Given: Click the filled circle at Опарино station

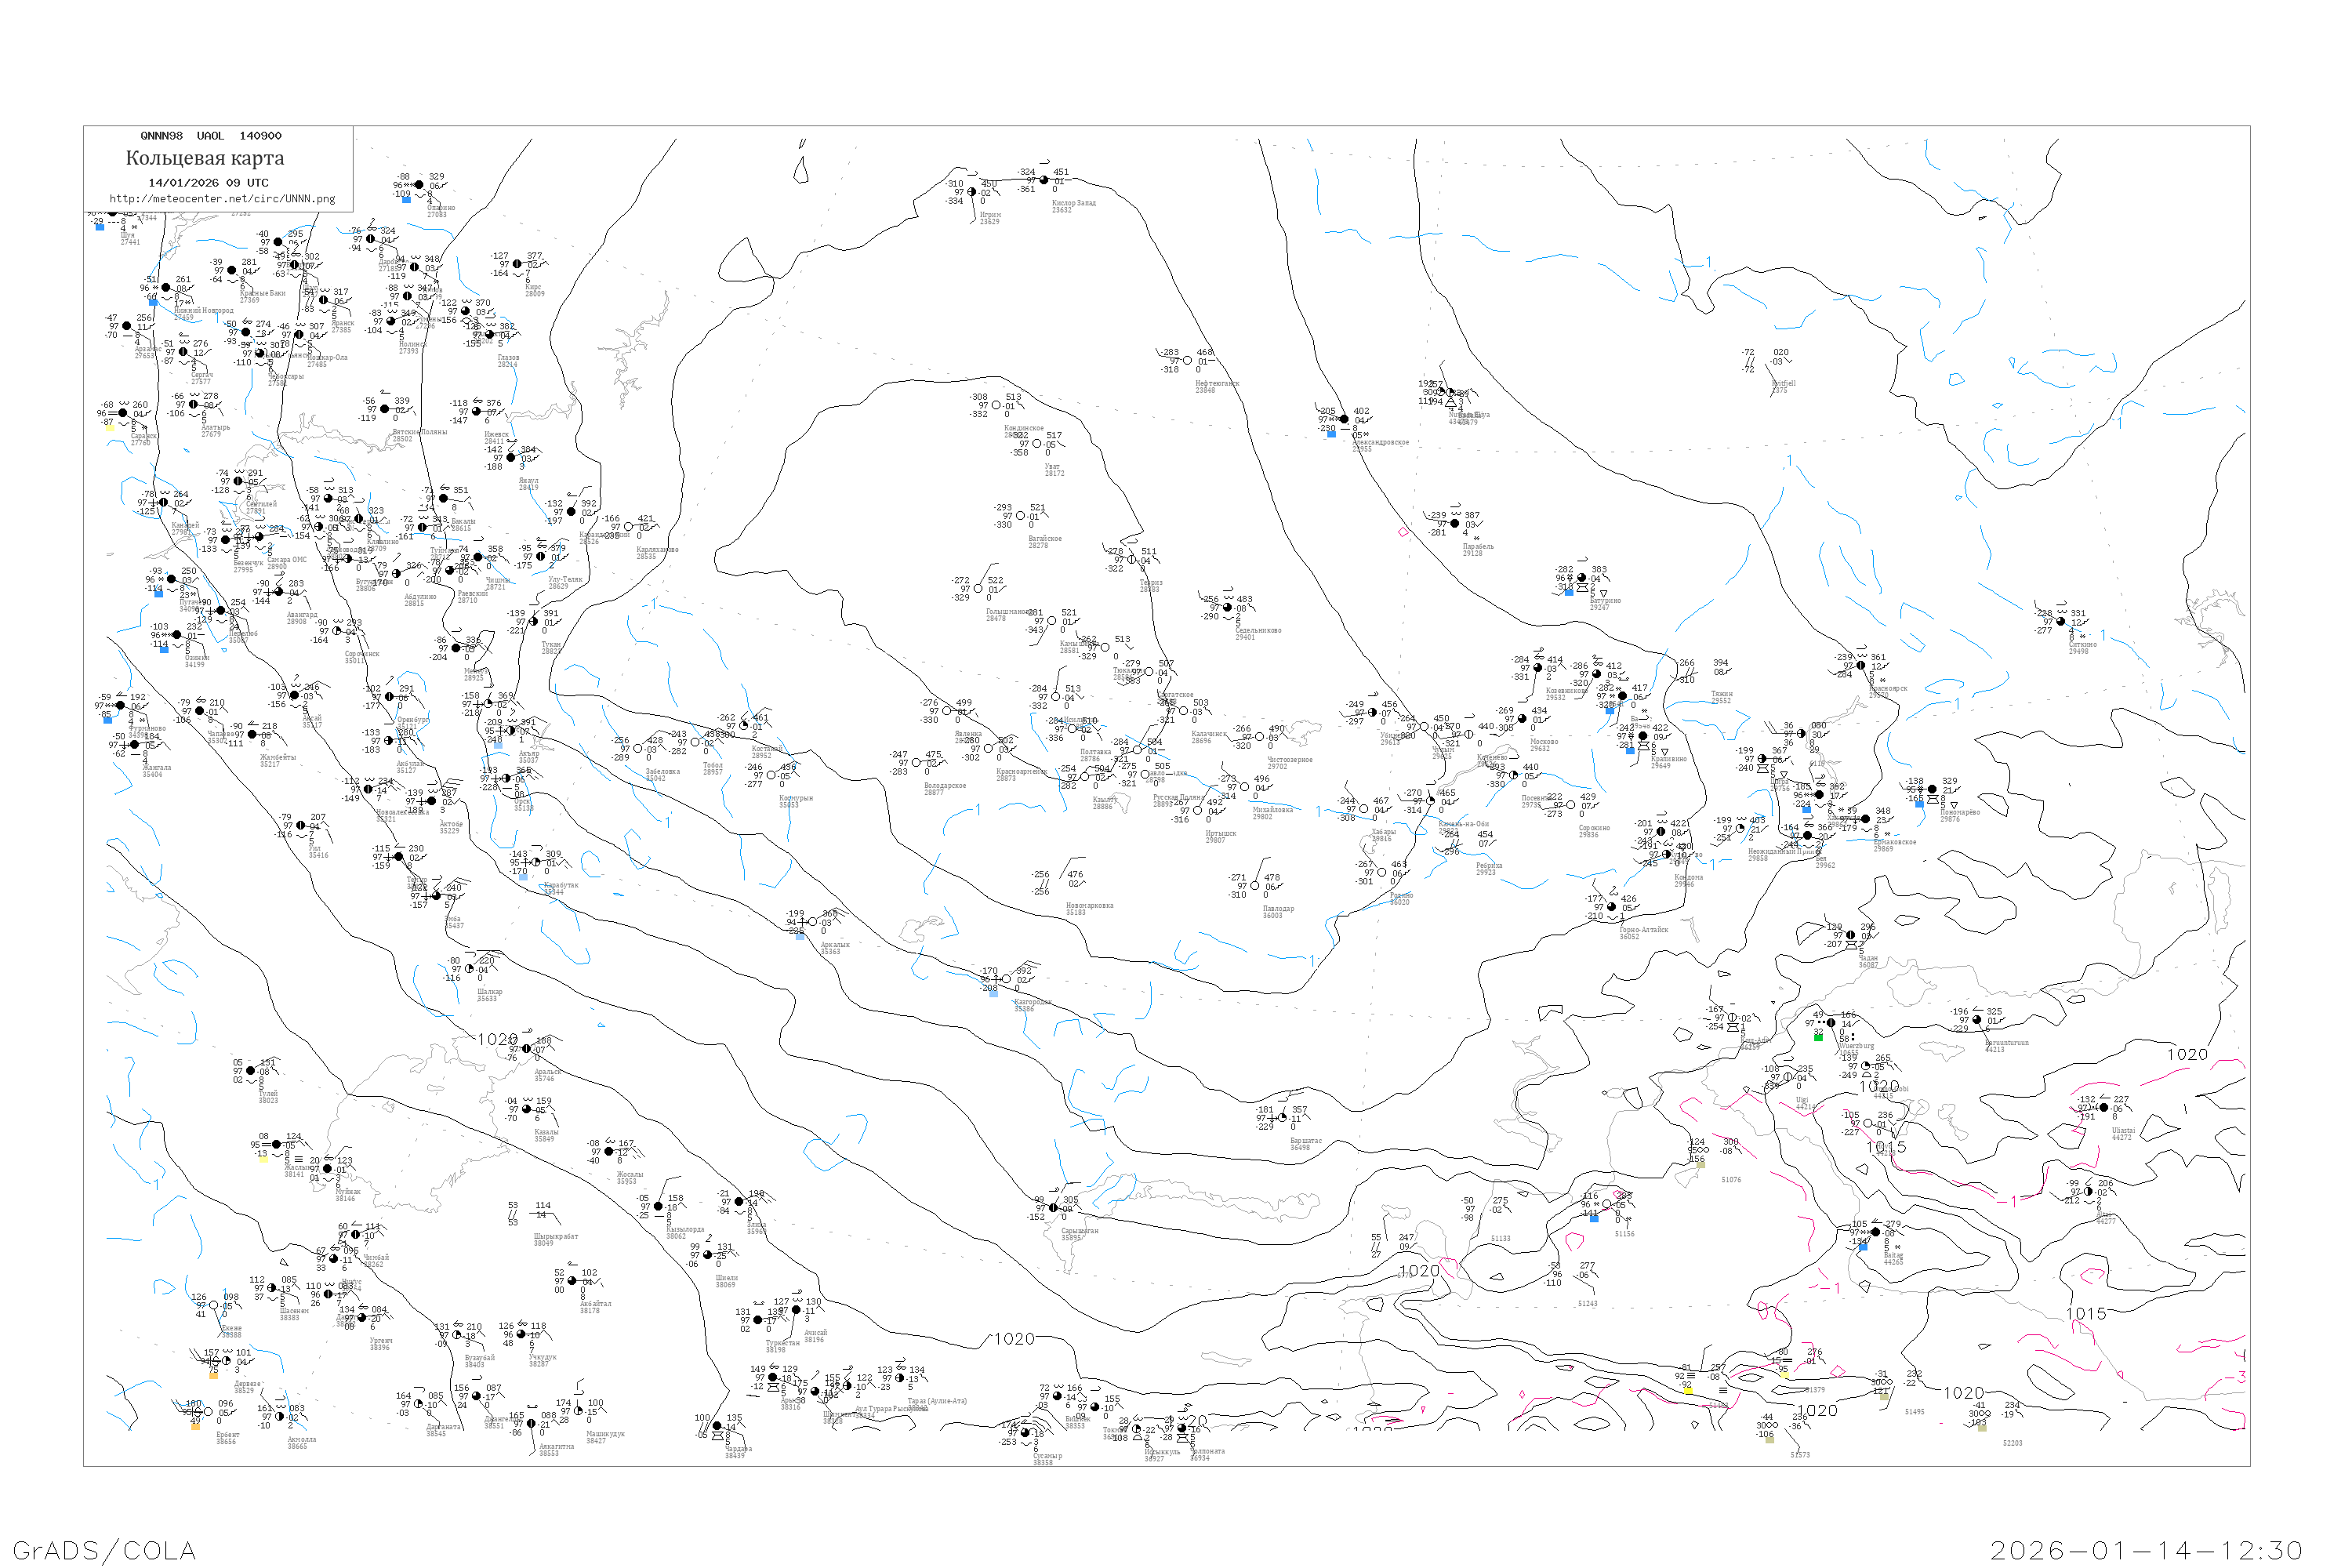Looking at the screenshot, I should click(419, 185).
